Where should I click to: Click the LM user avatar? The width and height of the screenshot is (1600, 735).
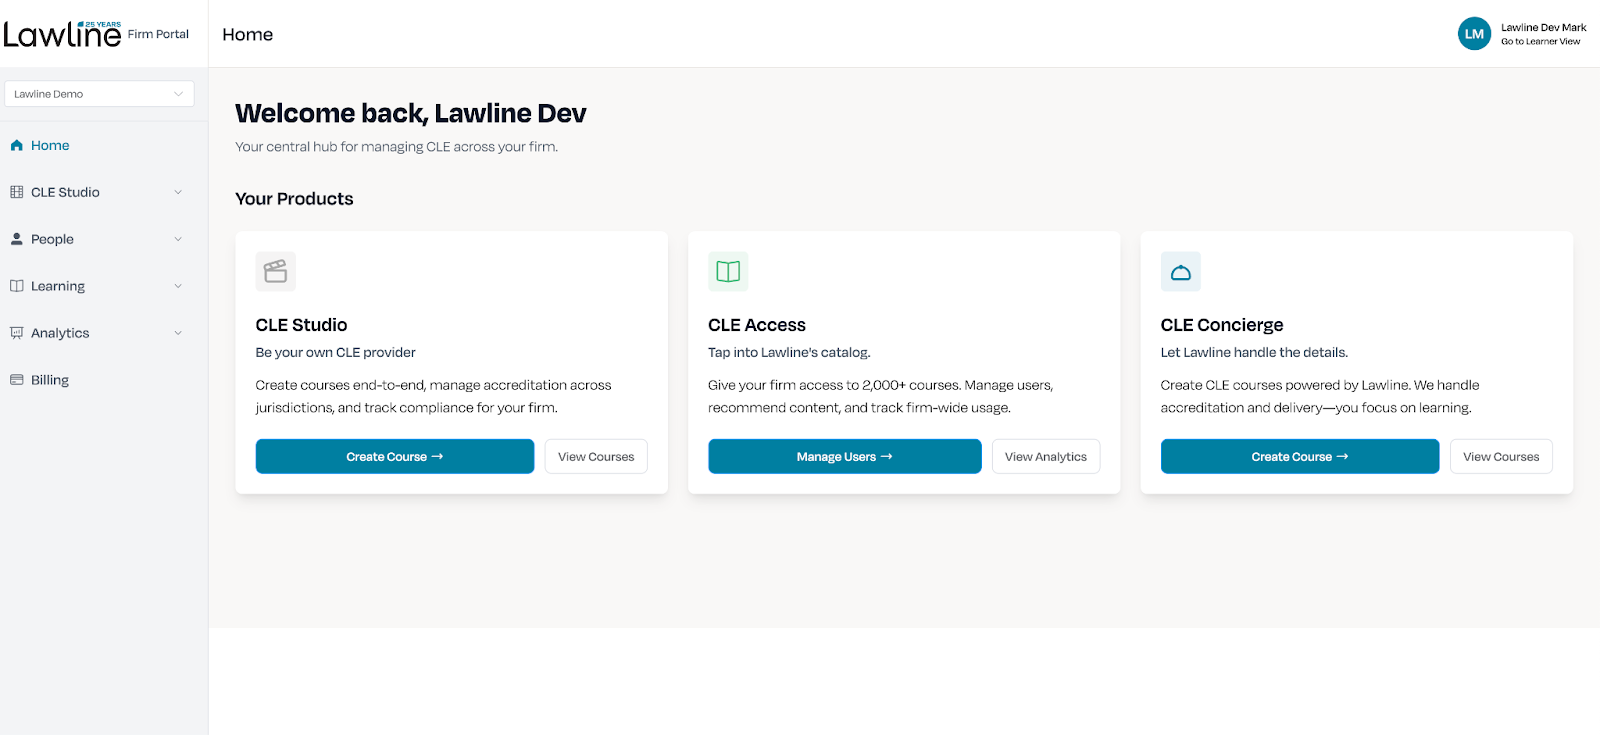click(x=1474, y=34)
